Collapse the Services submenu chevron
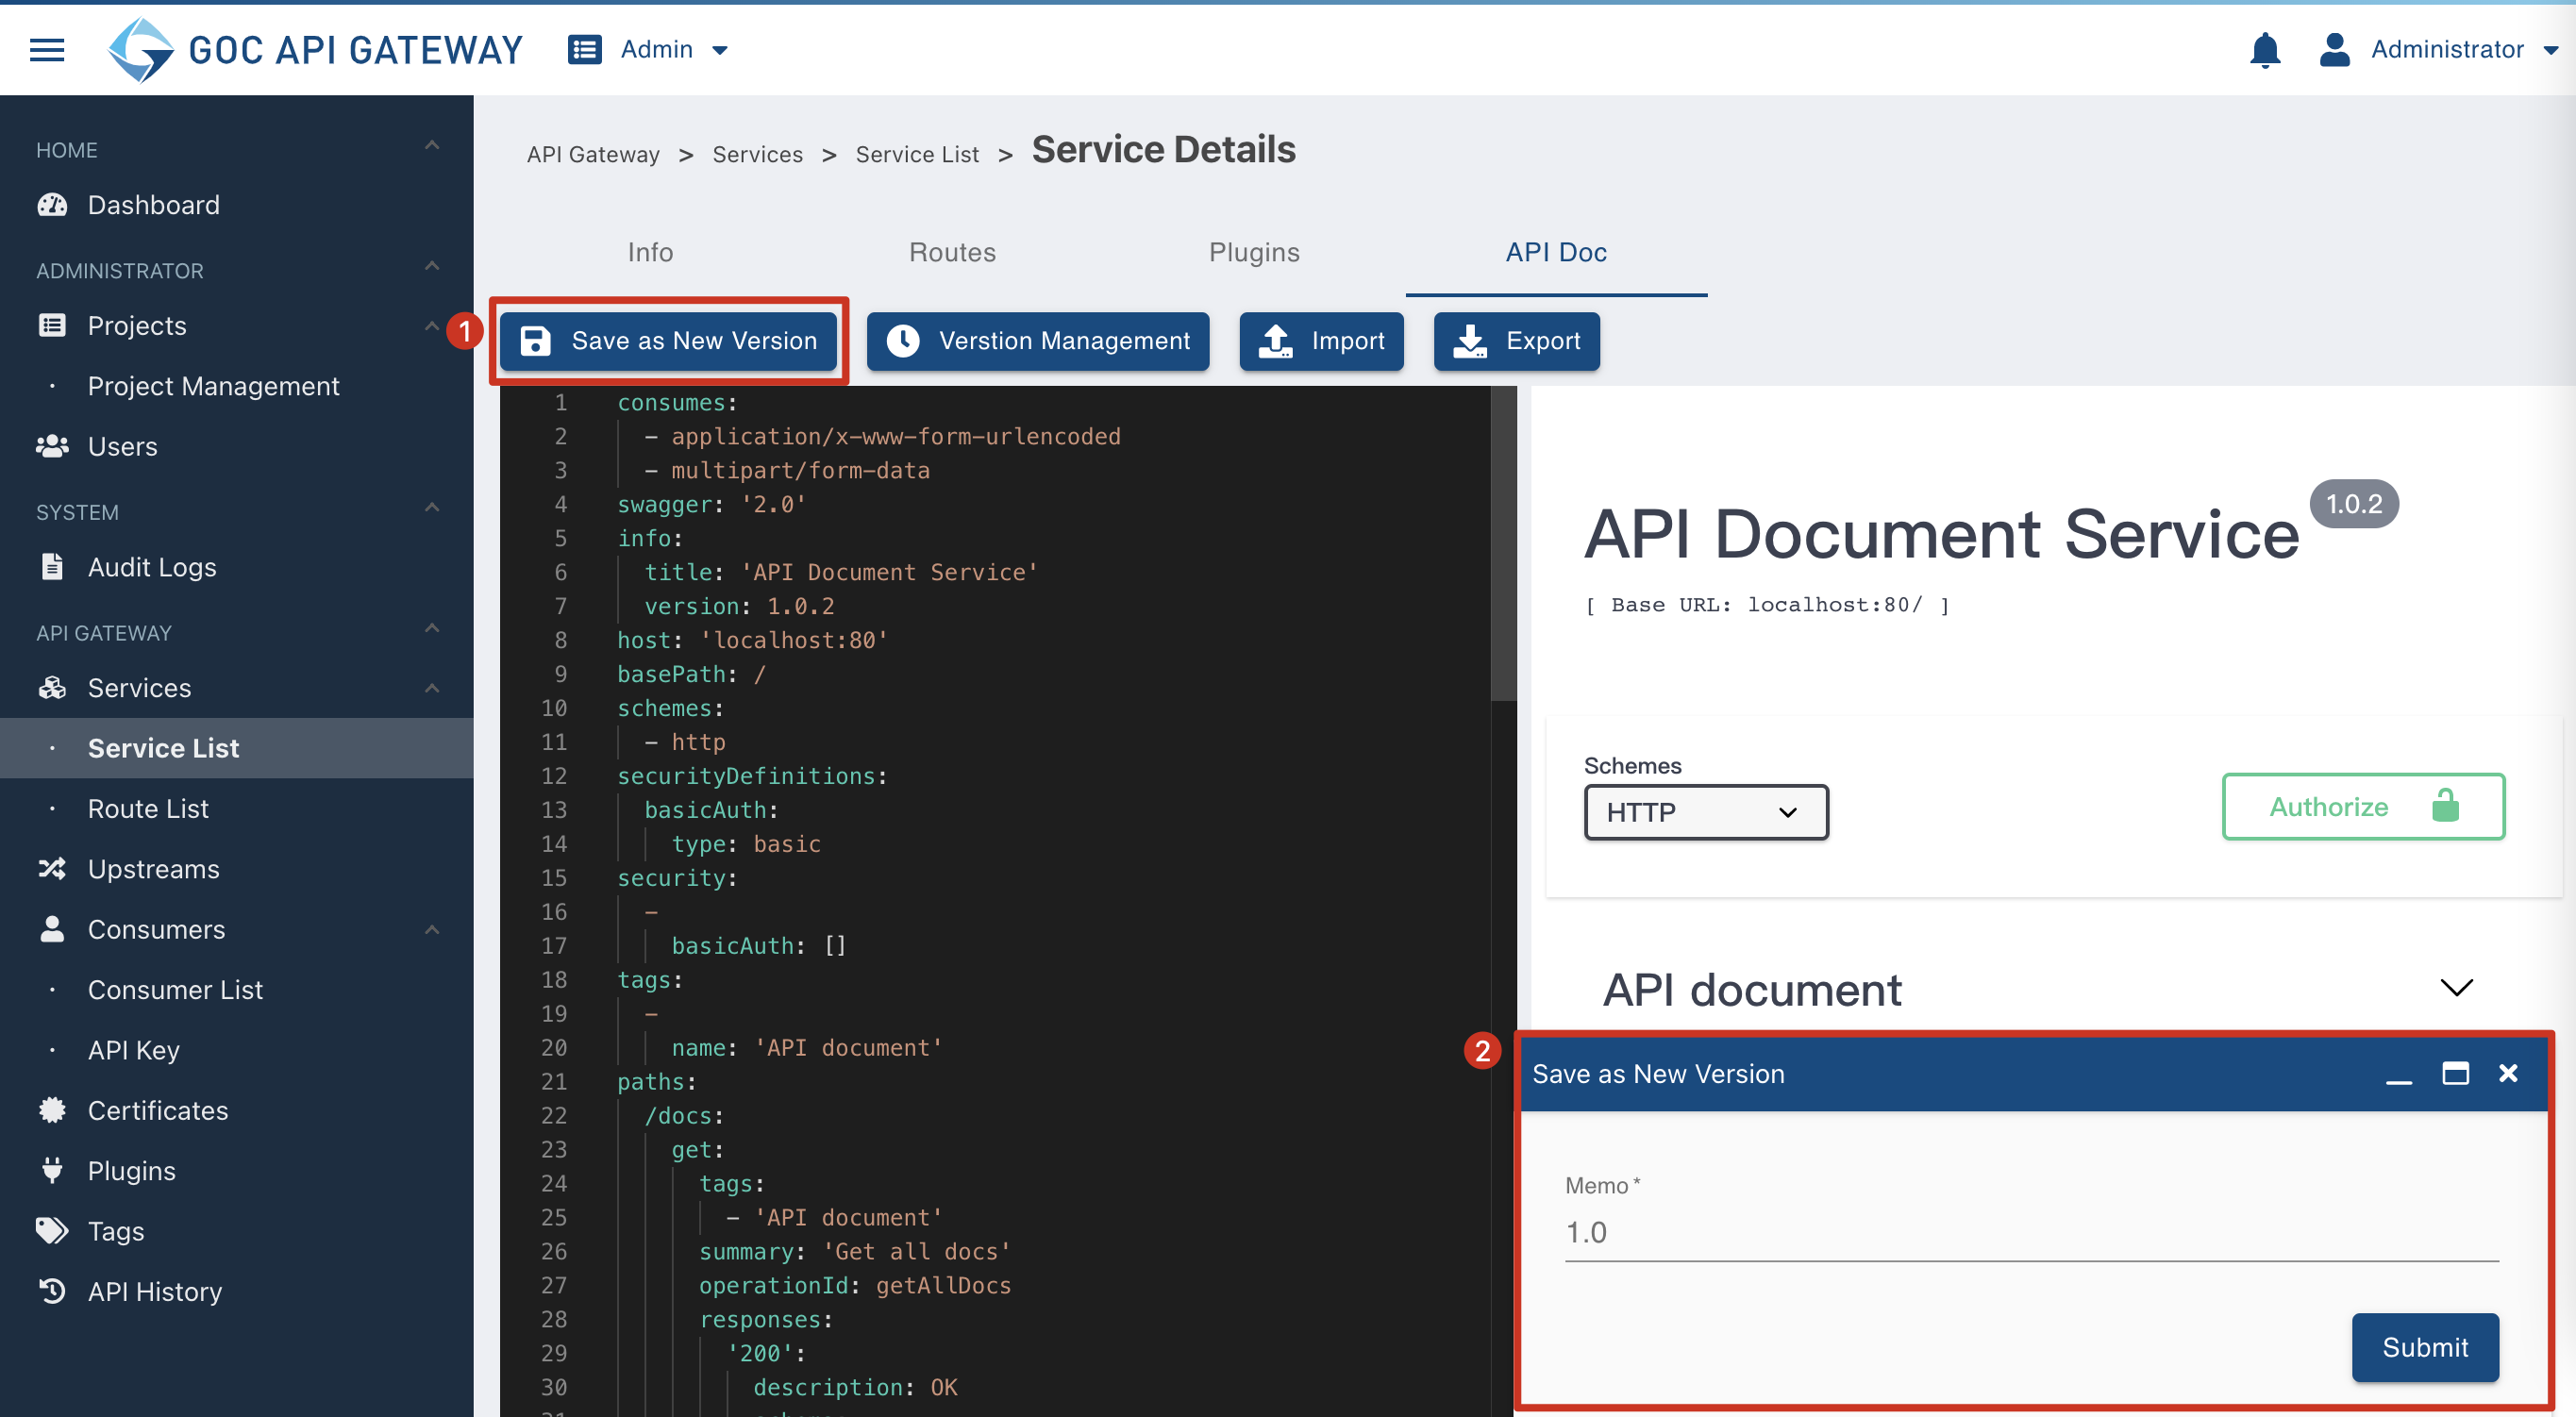 click(432, 688)
